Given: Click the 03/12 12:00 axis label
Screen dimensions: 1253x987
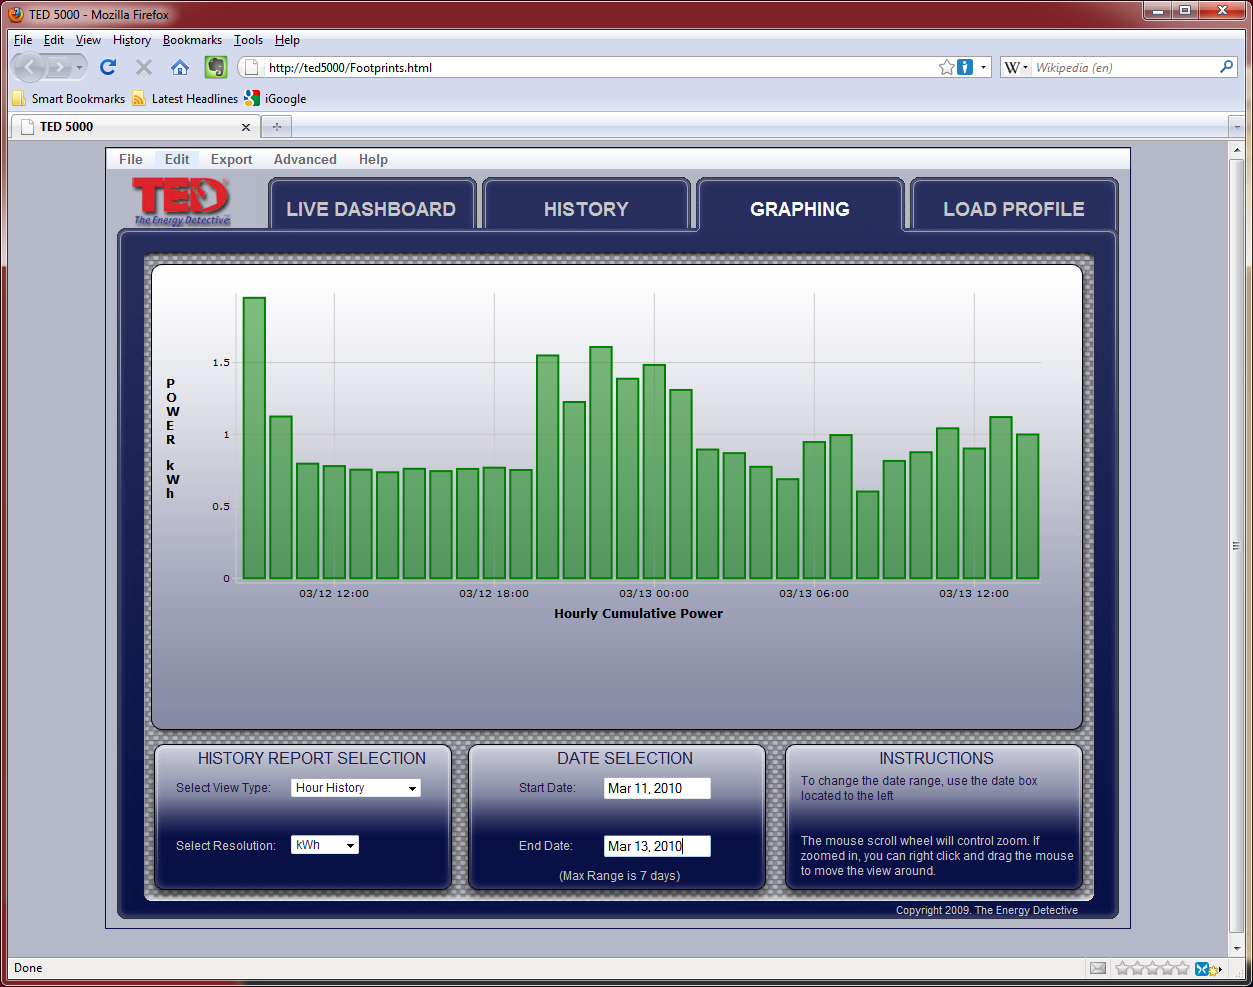Looking at the screenshot, I should coord(334,593).
